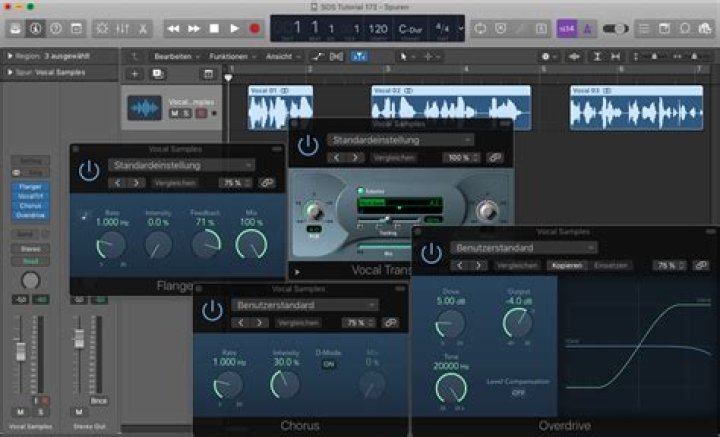720x437 pixels.
Task: Toggle the Chorus D-Mode ON button
Action: pyautogui.click(x=328, y=364)
